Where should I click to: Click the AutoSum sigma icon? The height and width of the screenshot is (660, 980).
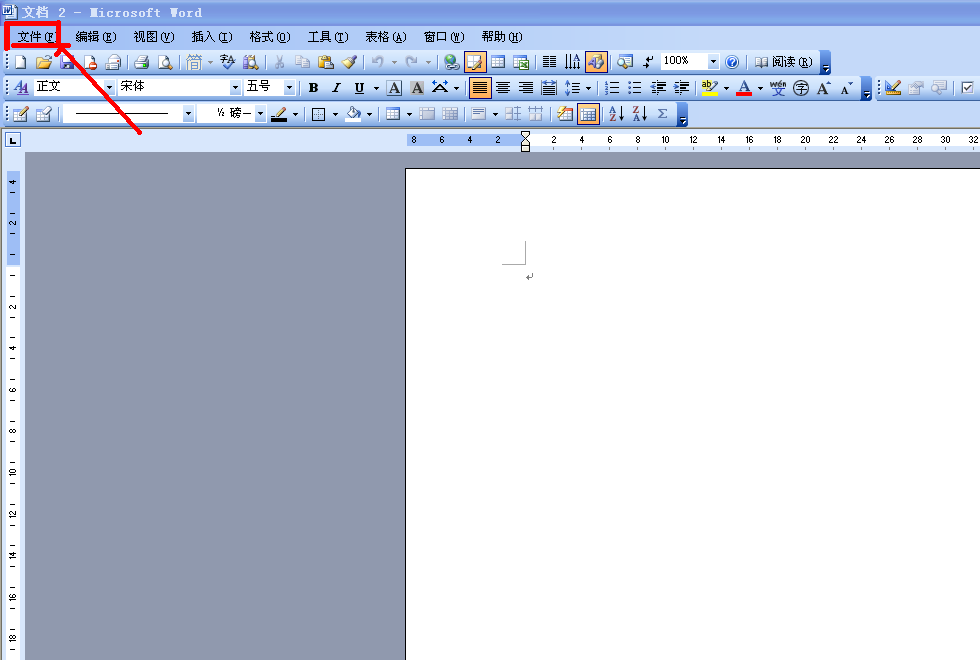tap(662, 114)
